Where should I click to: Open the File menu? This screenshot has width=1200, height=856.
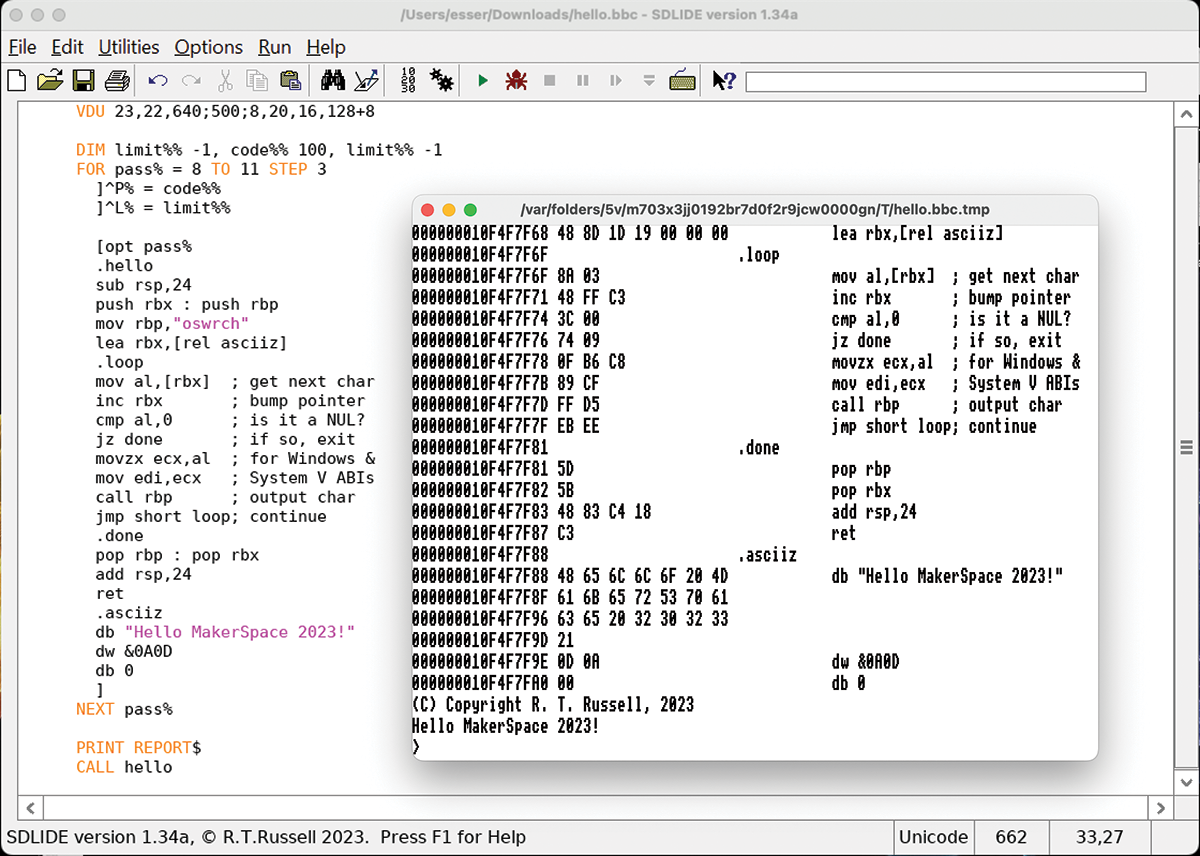point(22,47)
